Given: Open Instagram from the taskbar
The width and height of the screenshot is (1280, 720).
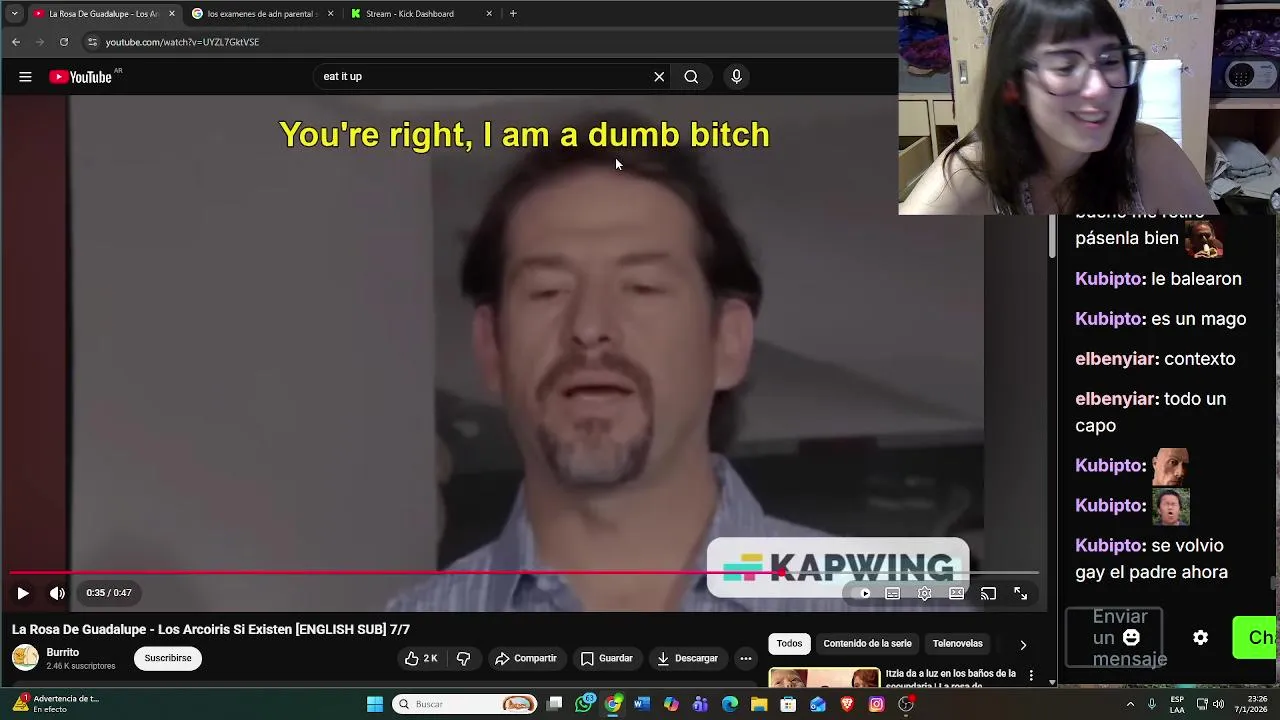Looking at the screenshot, I should [x=877, y=704].
